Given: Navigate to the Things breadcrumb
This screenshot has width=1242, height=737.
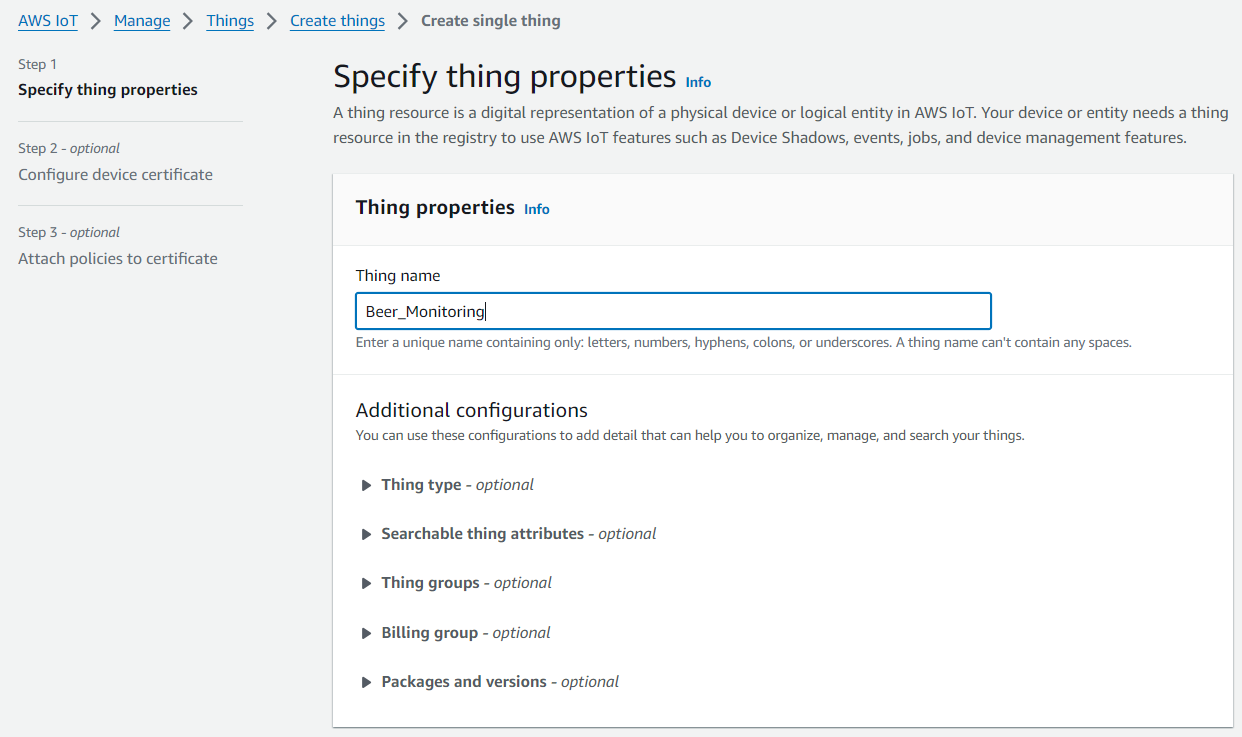Looking at the screenshot, I should (x=230, y=20).
